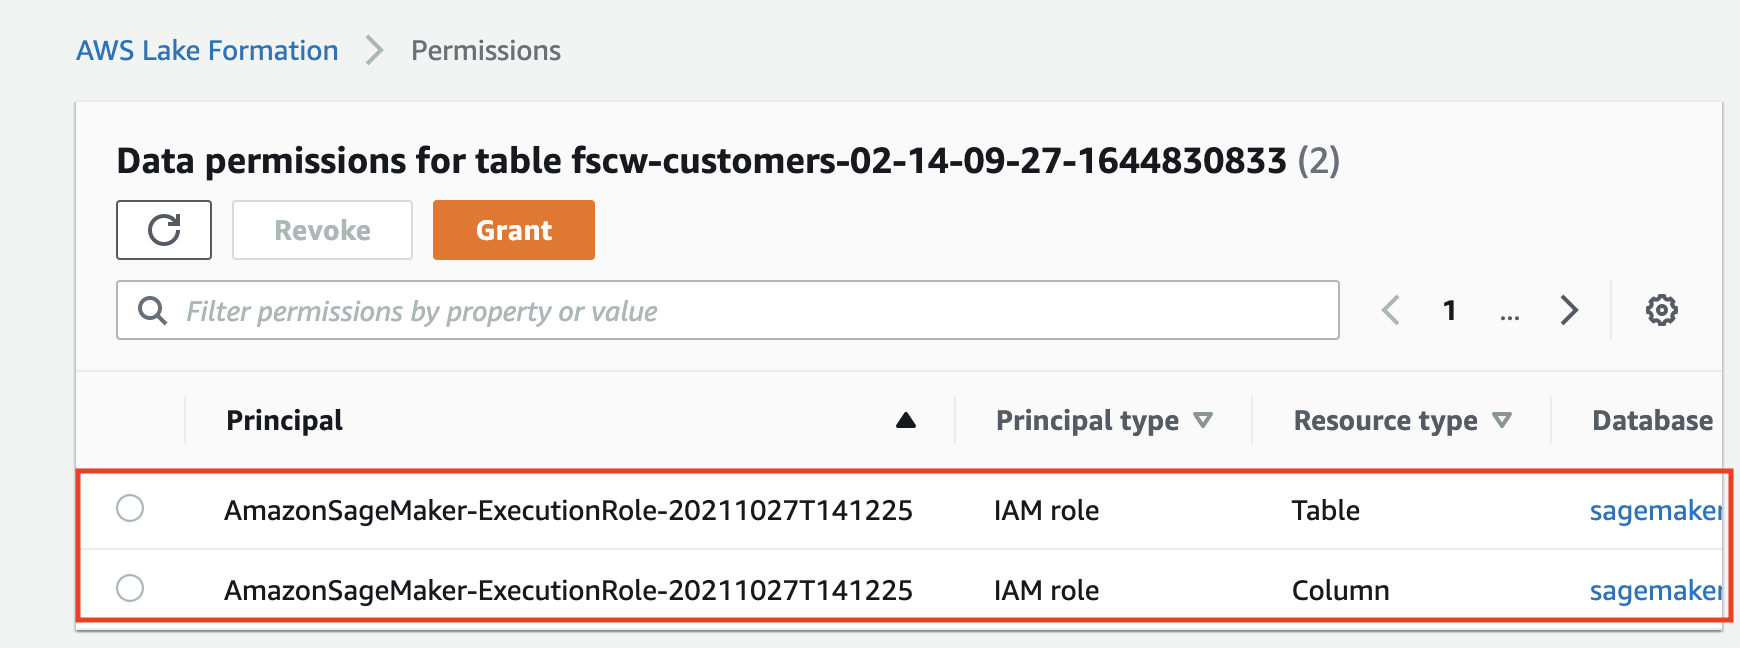
Task: Sort by Principal type column
Action: [1104, 421]
